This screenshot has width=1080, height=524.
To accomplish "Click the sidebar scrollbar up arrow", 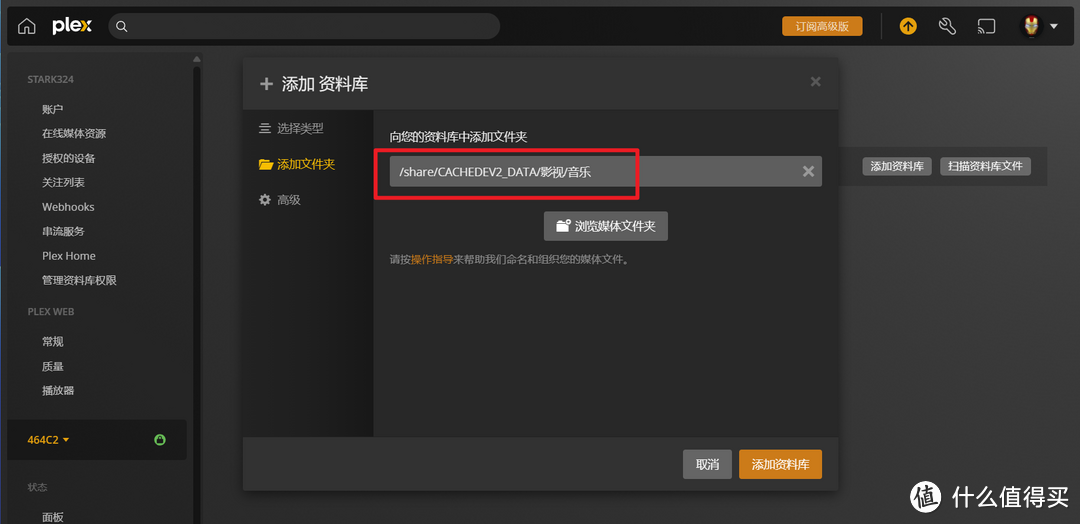I will click(197, 59).
